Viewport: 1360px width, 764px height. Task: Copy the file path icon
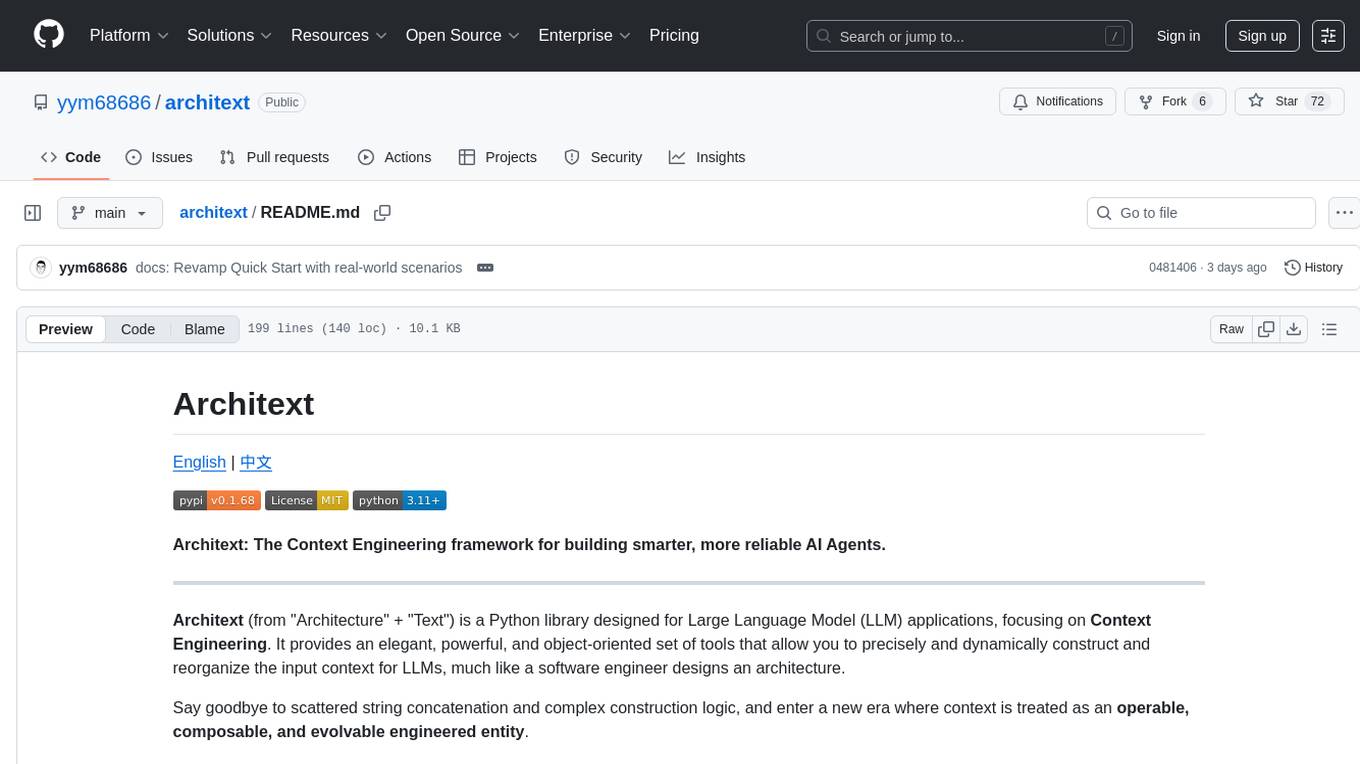pyautogui.click(x=382, y=212)
